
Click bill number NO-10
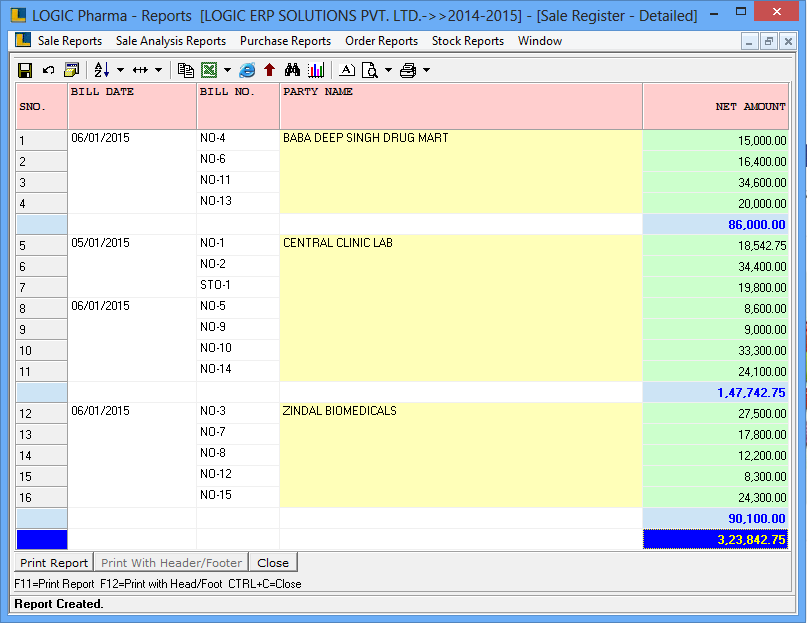pyautogui.click(x=216, y=348)
